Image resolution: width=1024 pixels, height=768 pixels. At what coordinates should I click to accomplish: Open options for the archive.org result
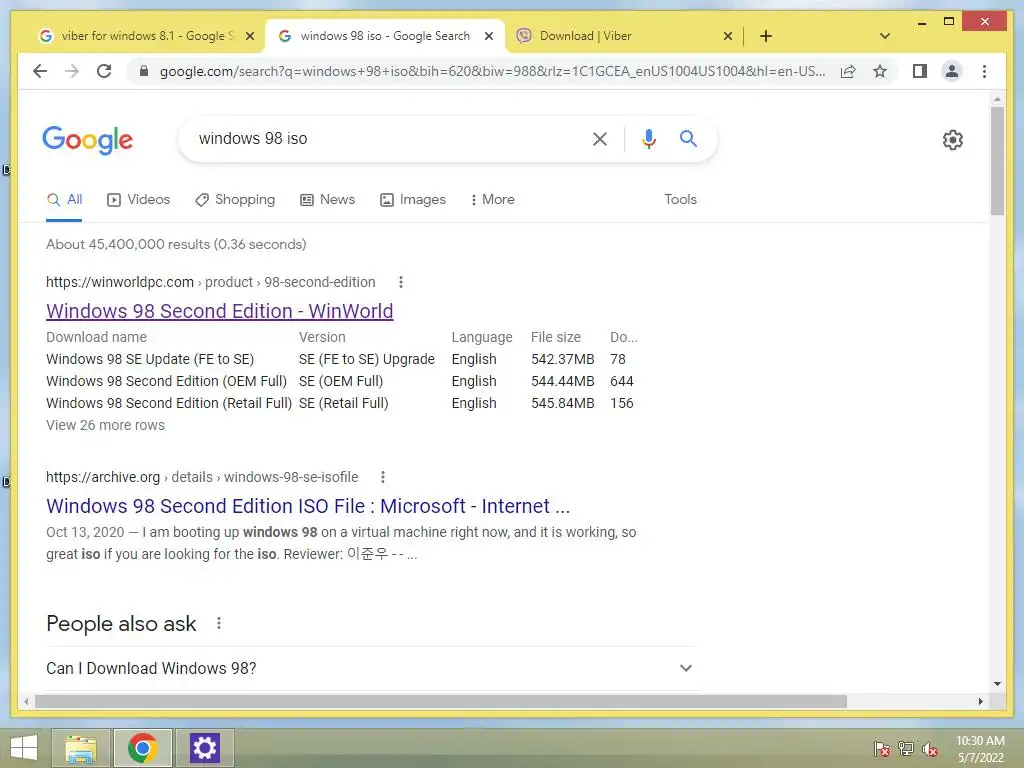(383, 477)
